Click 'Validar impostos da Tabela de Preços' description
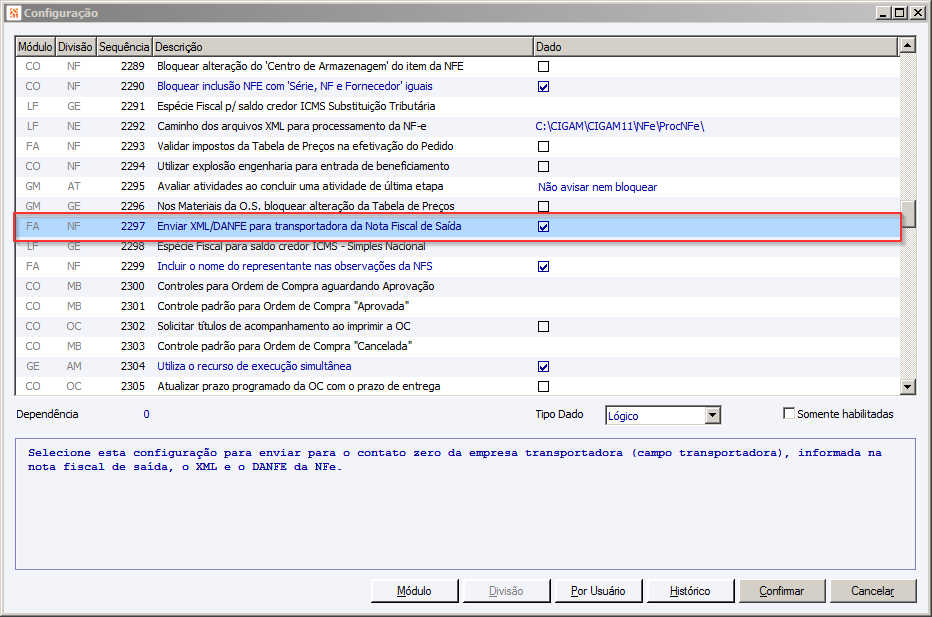The width and height of the screenshot is (932, 617). click(305, 146)
